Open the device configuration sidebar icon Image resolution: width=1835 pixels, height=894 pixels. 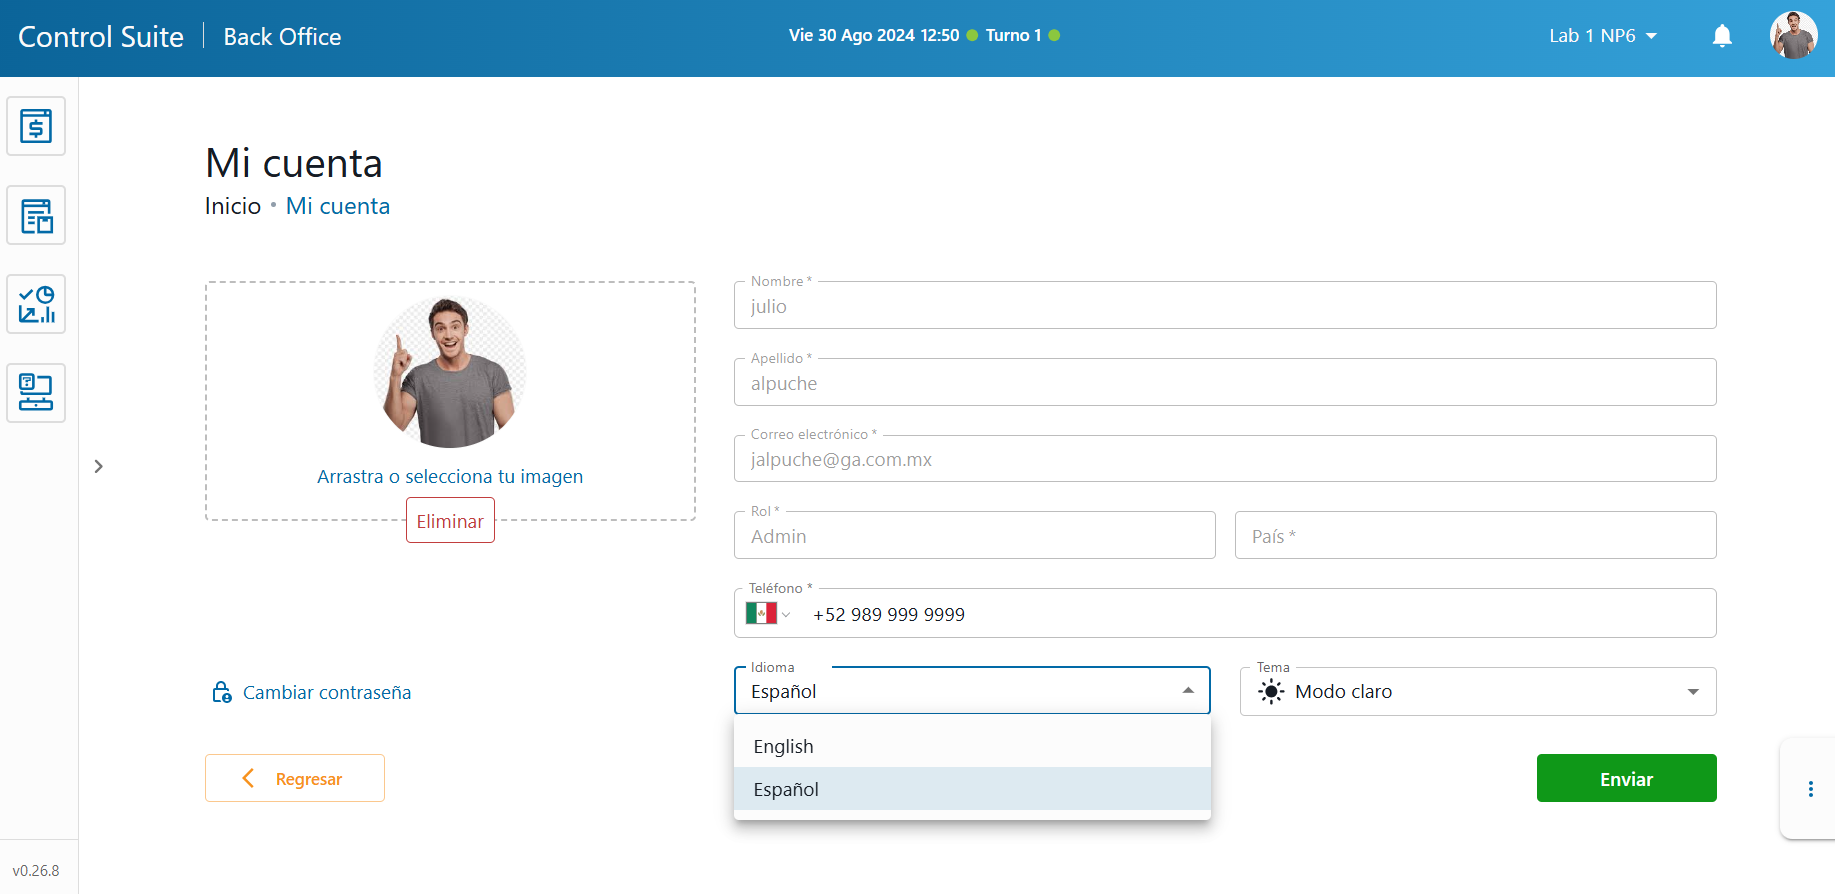[36, 393]
